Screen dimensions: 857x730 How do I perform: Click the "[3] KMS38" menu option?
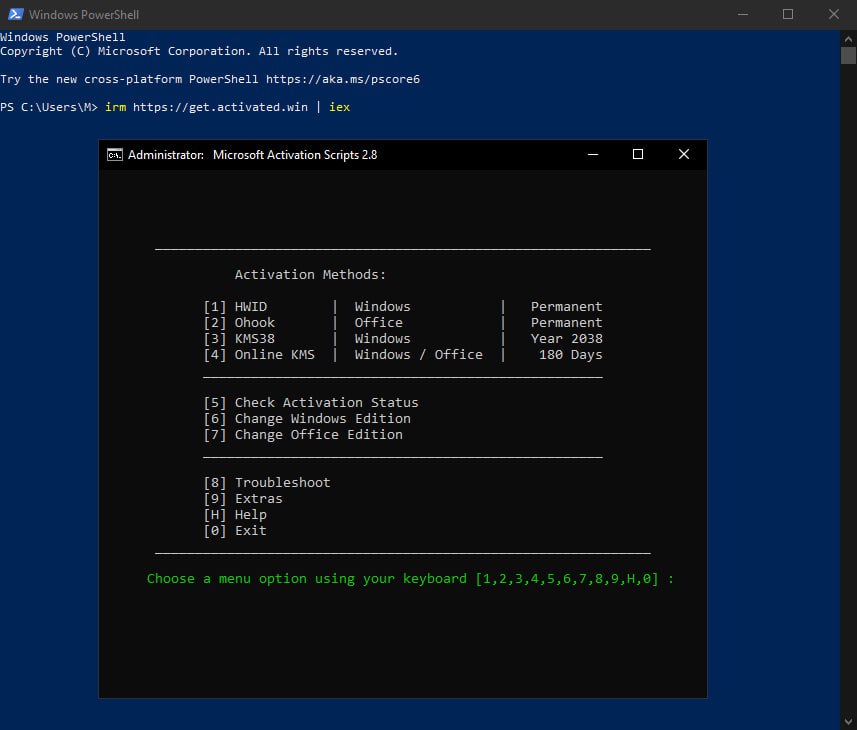239,339
